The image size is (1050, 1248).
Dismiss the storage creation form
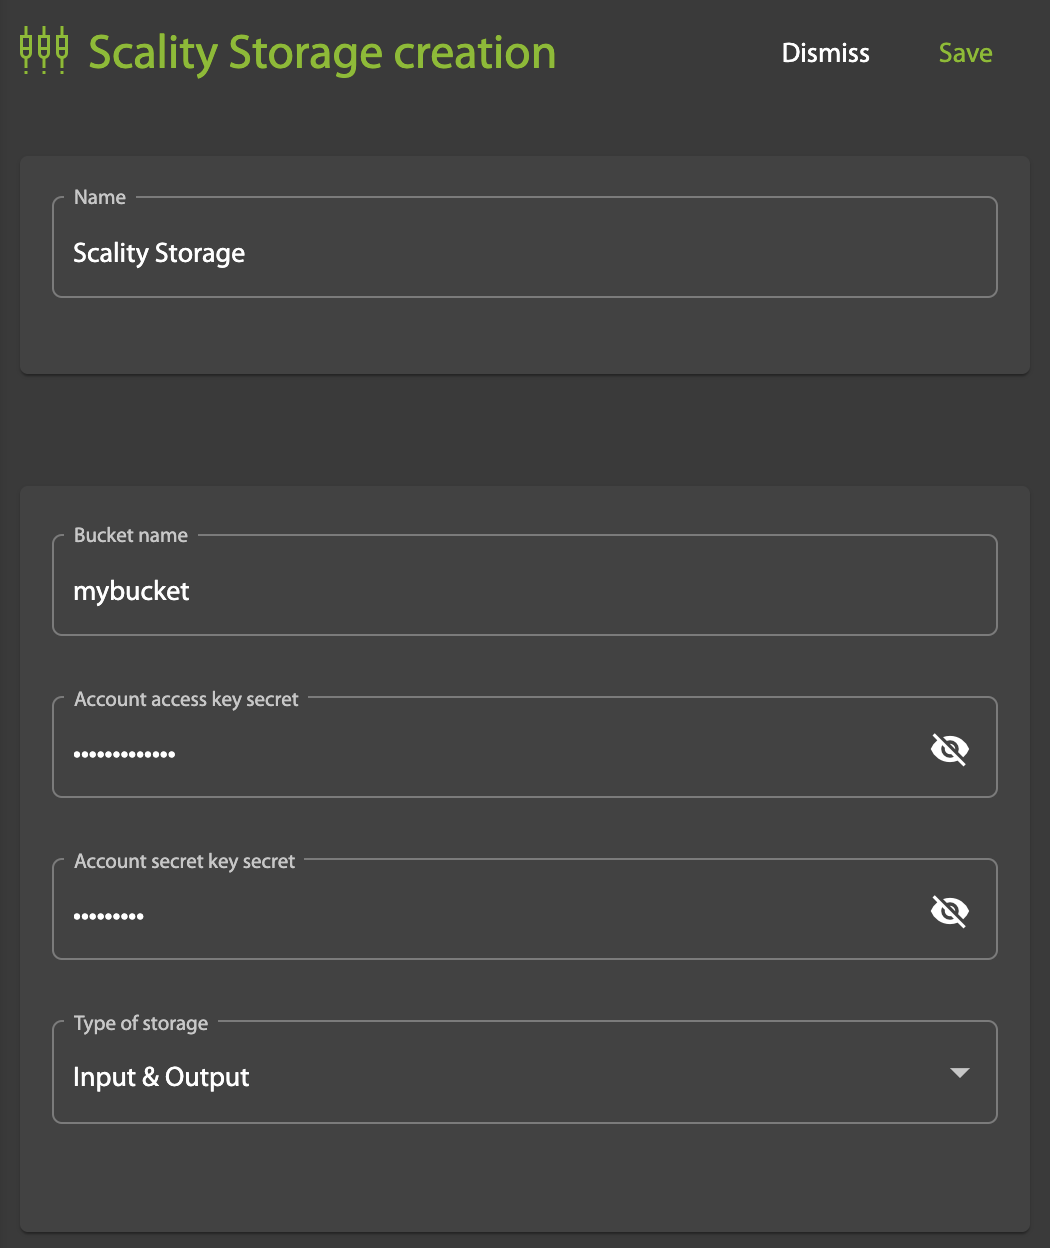[825, 53]
